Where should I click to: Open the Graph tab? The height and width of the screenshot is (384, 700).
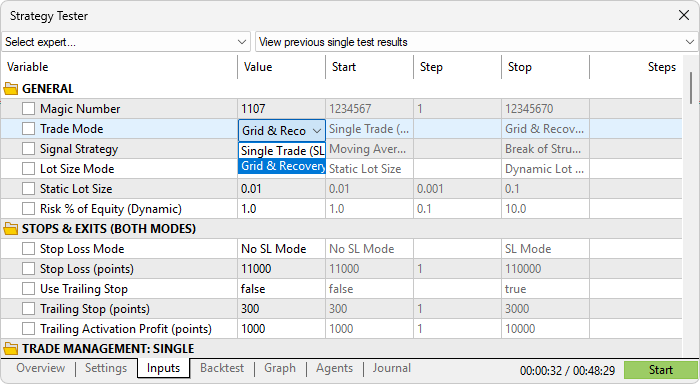click(x=280, y=368)
